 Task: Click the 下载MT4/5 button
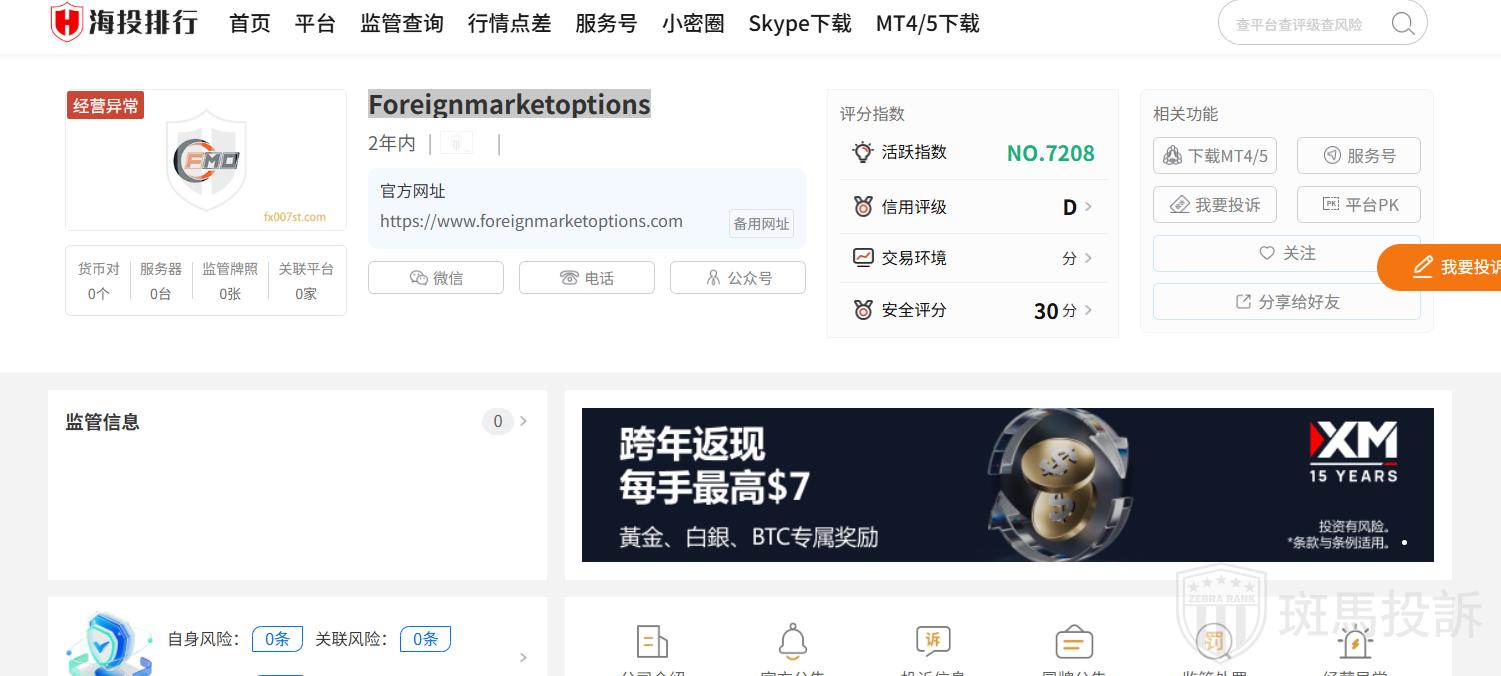1215,156
